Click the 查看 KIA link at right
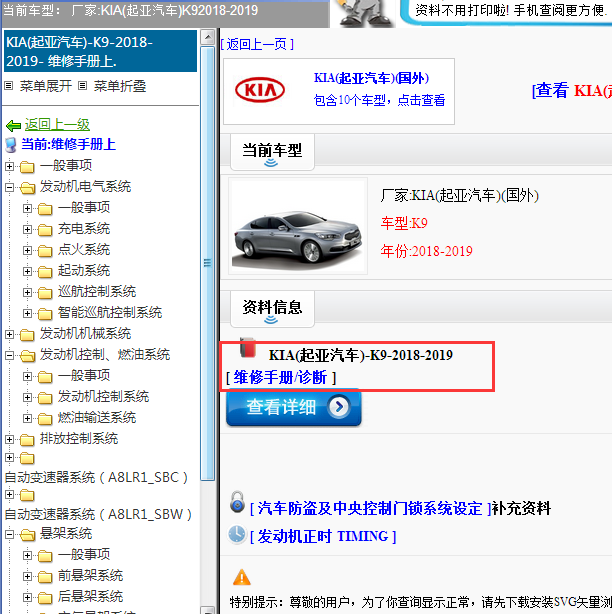 [572, 91]
